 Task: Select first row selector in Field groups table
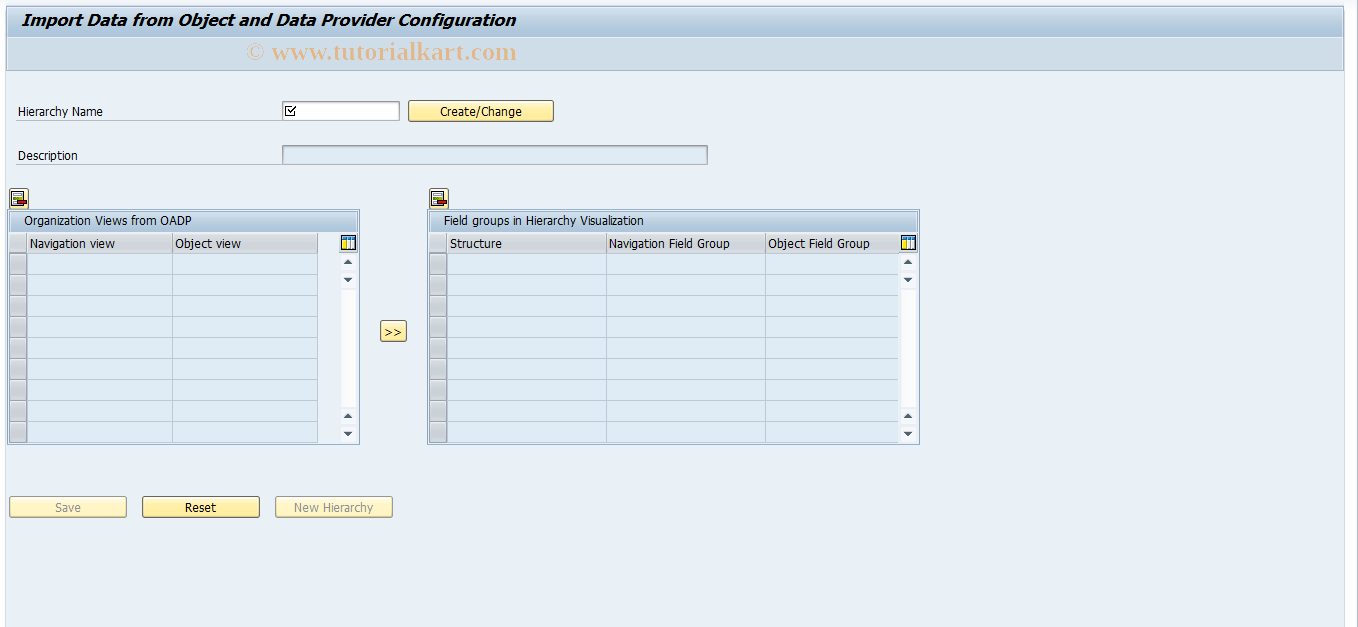coord(438,264)
